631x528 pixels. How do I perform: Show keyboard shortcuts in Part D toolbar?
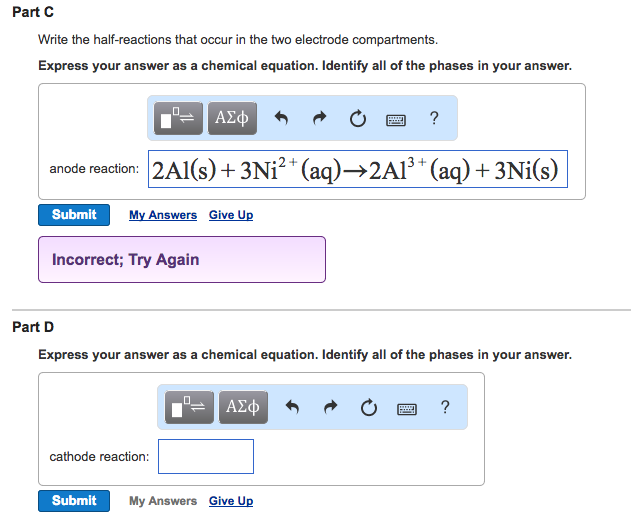coord(407,409)
